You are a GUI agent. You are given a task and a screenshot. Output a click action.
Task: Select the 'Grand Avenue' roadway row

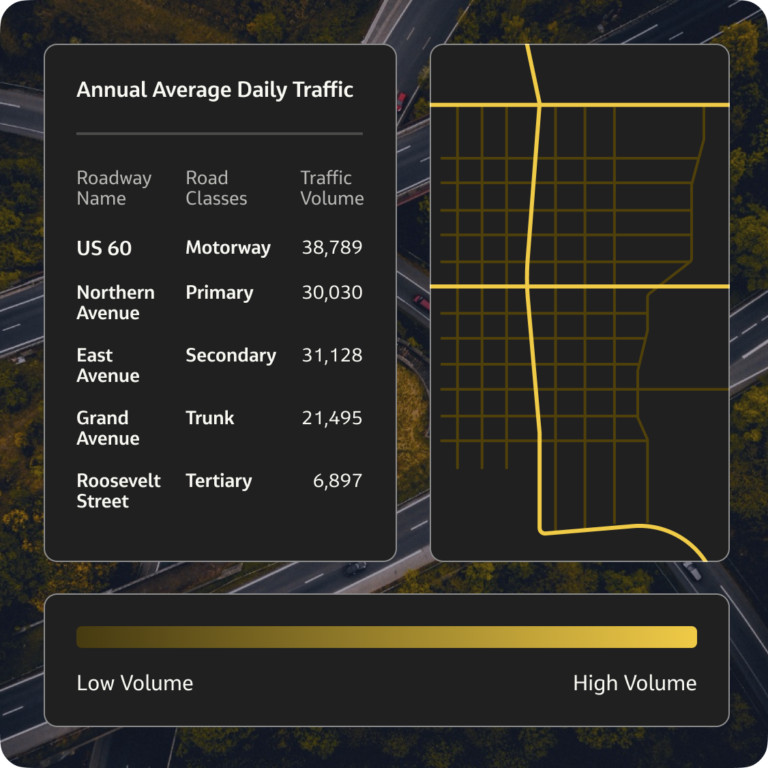pyautogui.click(x=219, y=428)
